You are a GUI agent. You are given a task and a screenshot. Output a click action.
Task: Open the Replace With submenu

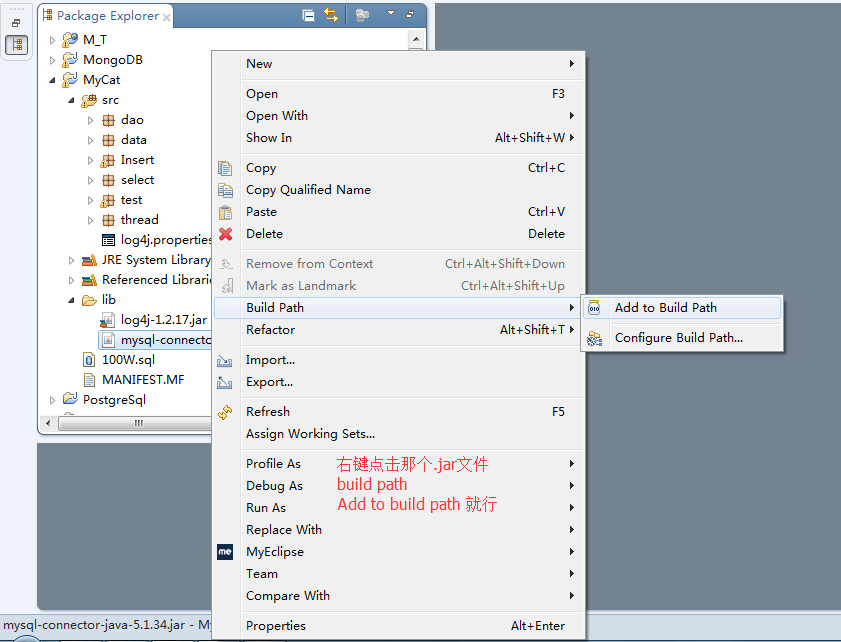coord(399,530)
